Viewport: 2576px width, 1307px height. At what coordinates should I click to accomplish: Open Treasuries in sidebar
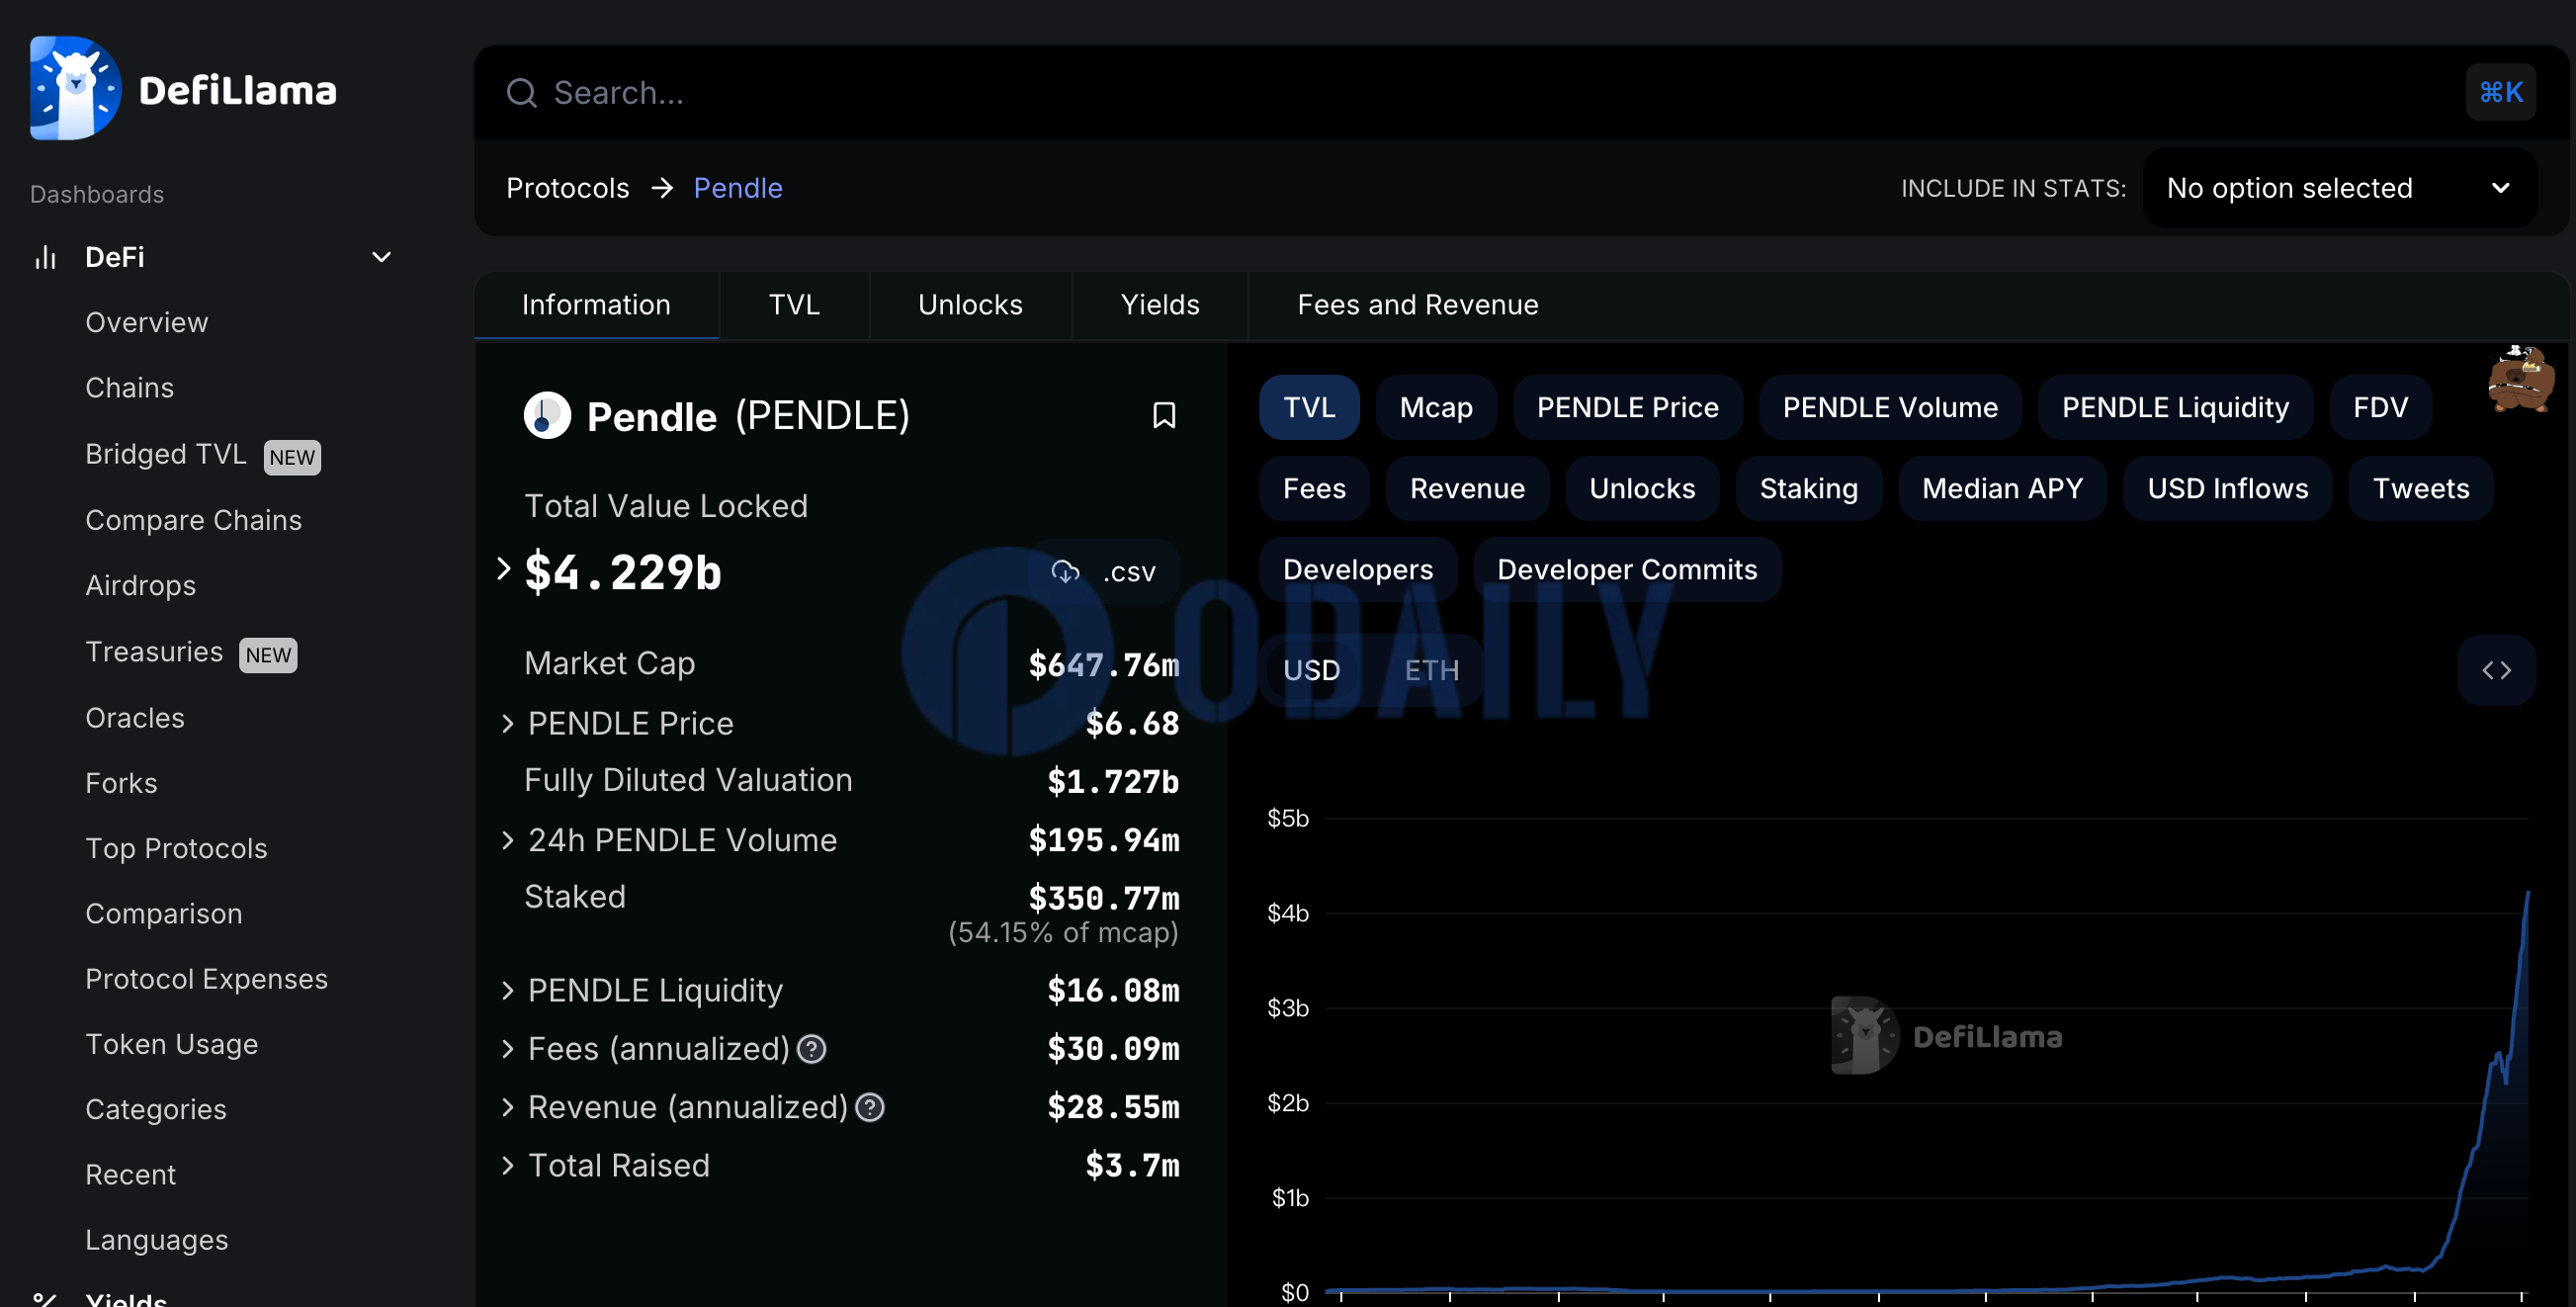coord(154,652)
